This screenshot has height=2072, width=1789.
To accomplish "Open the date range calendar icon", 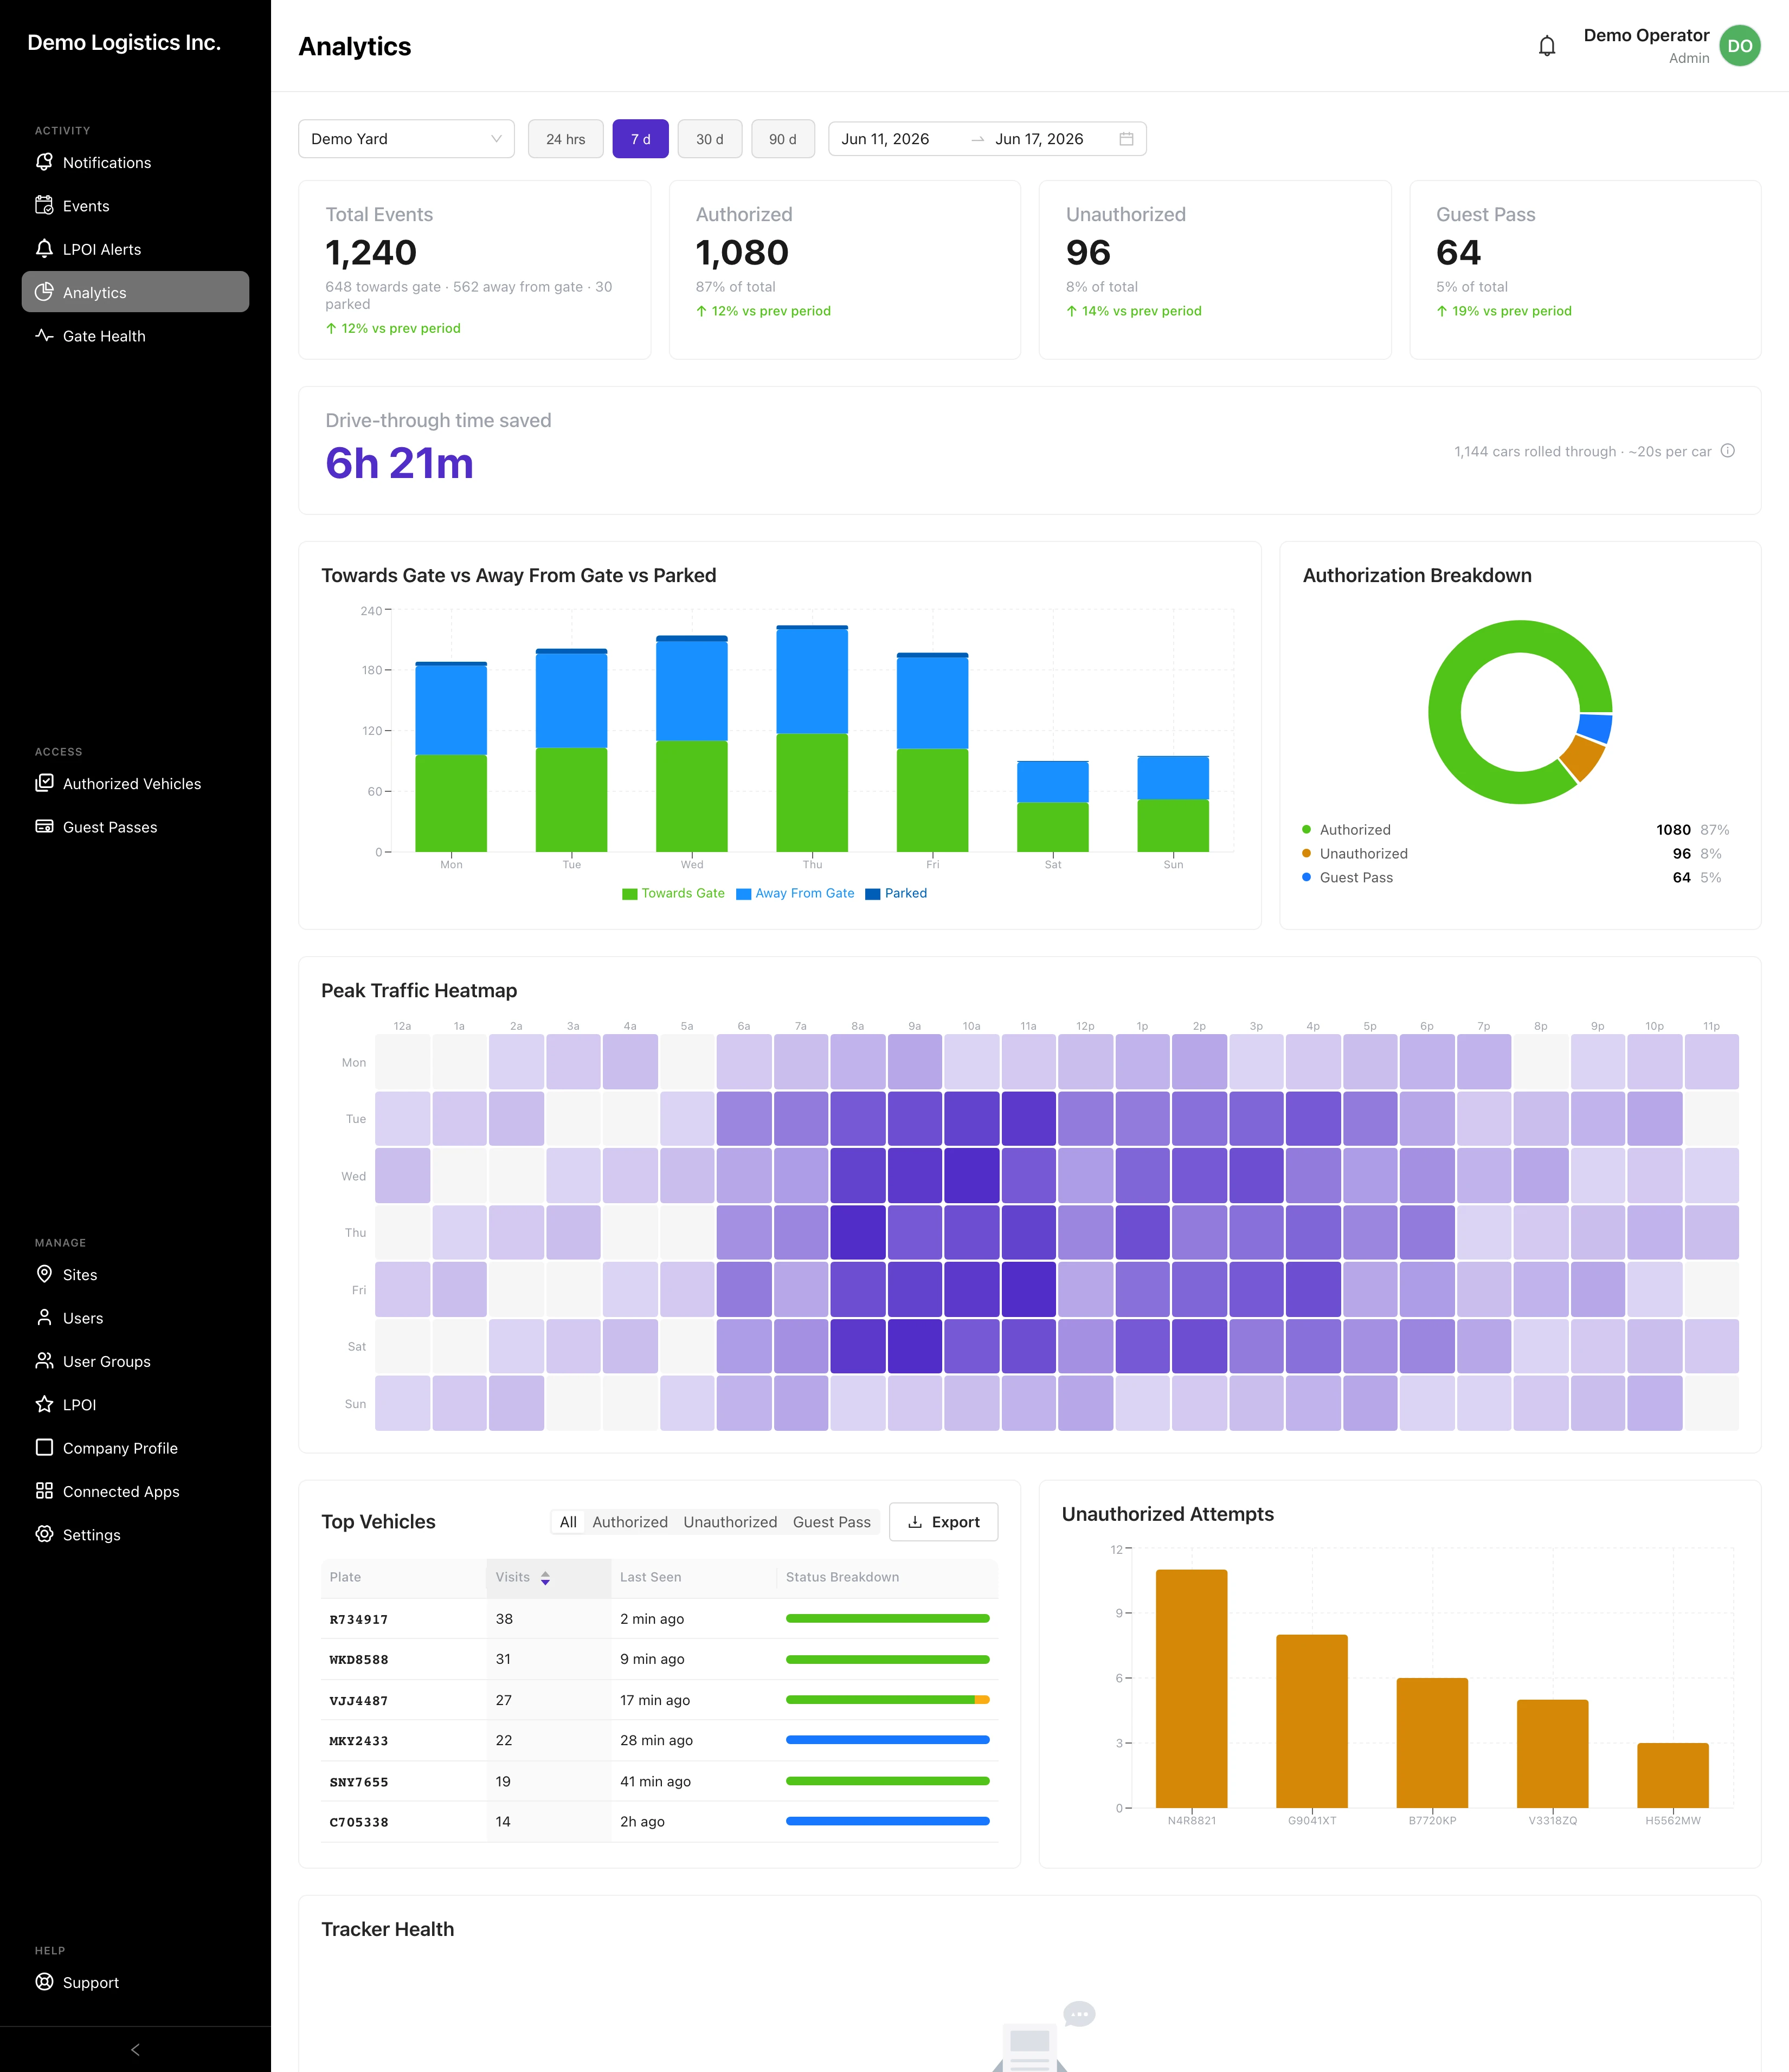I will pyautogui.click(x=1126, y=139).
